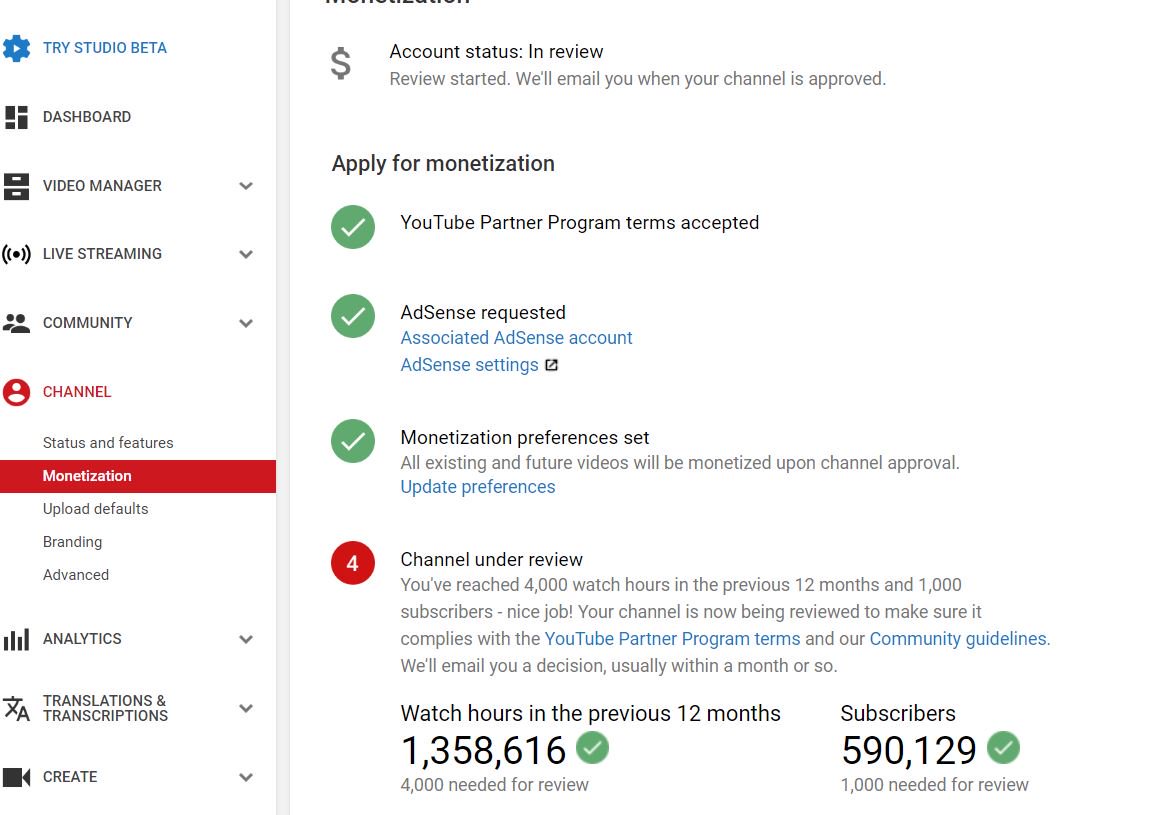1174x815 pixels.
Task: Click green check beside Monetization preferences set
Action: (353, 441)
